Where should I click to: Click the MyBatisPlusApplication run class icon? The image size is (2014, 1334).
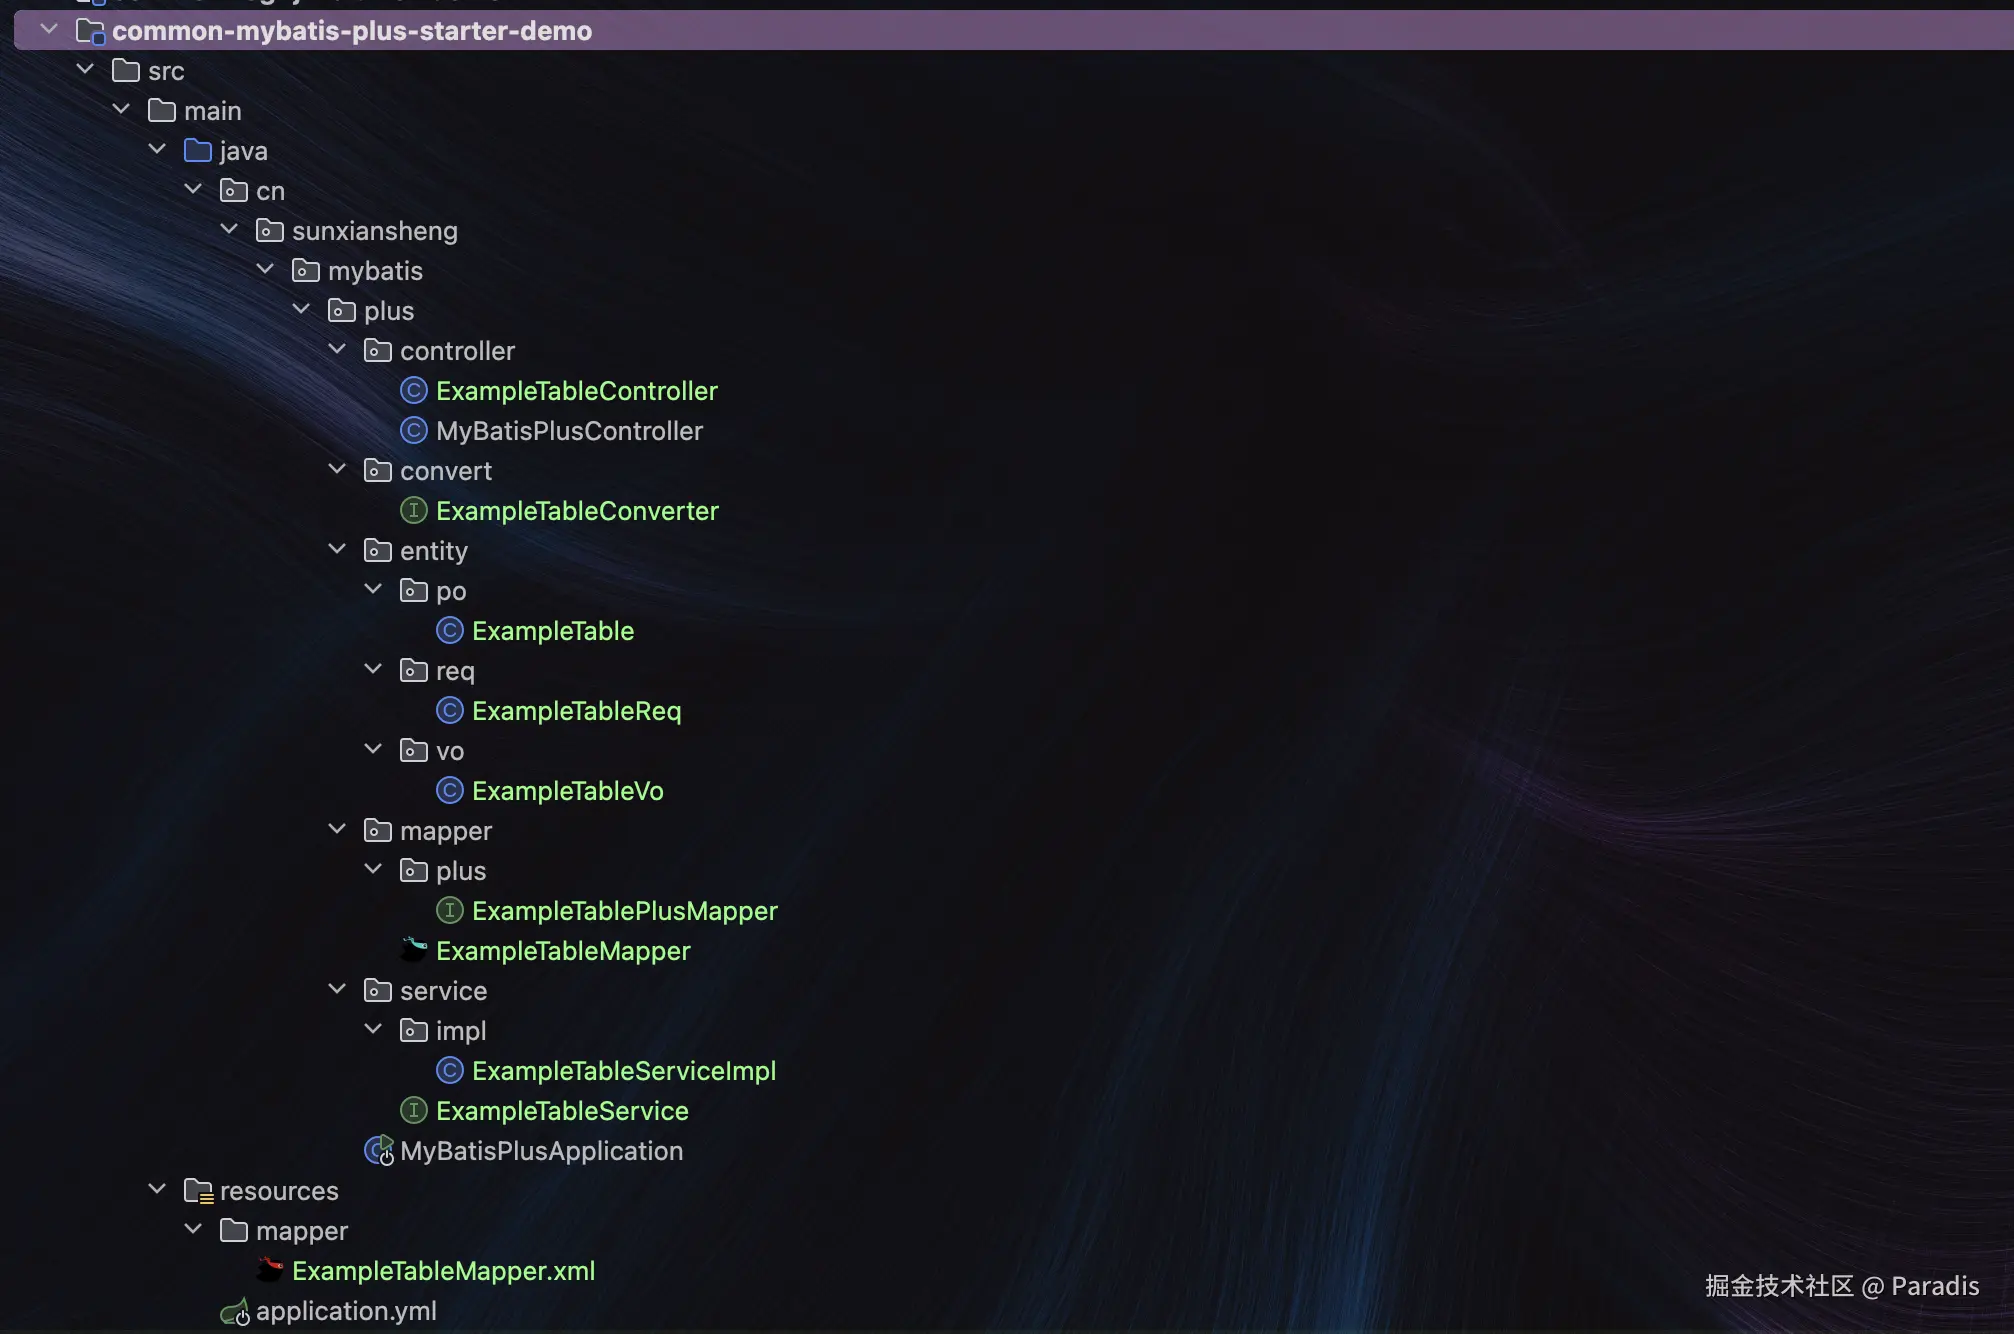tap(379, 1151)
